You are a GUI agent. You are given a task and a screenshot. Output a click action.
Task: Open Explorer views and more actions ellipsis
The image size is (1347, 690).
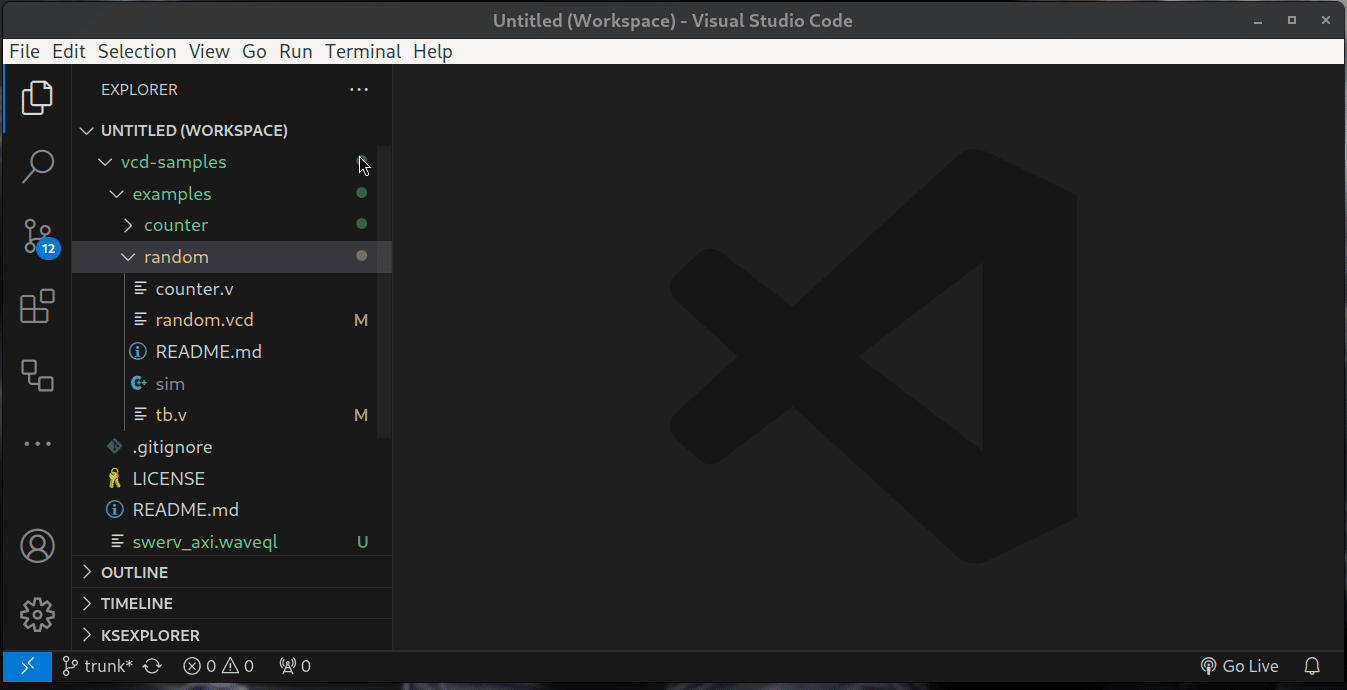point(359,90)
